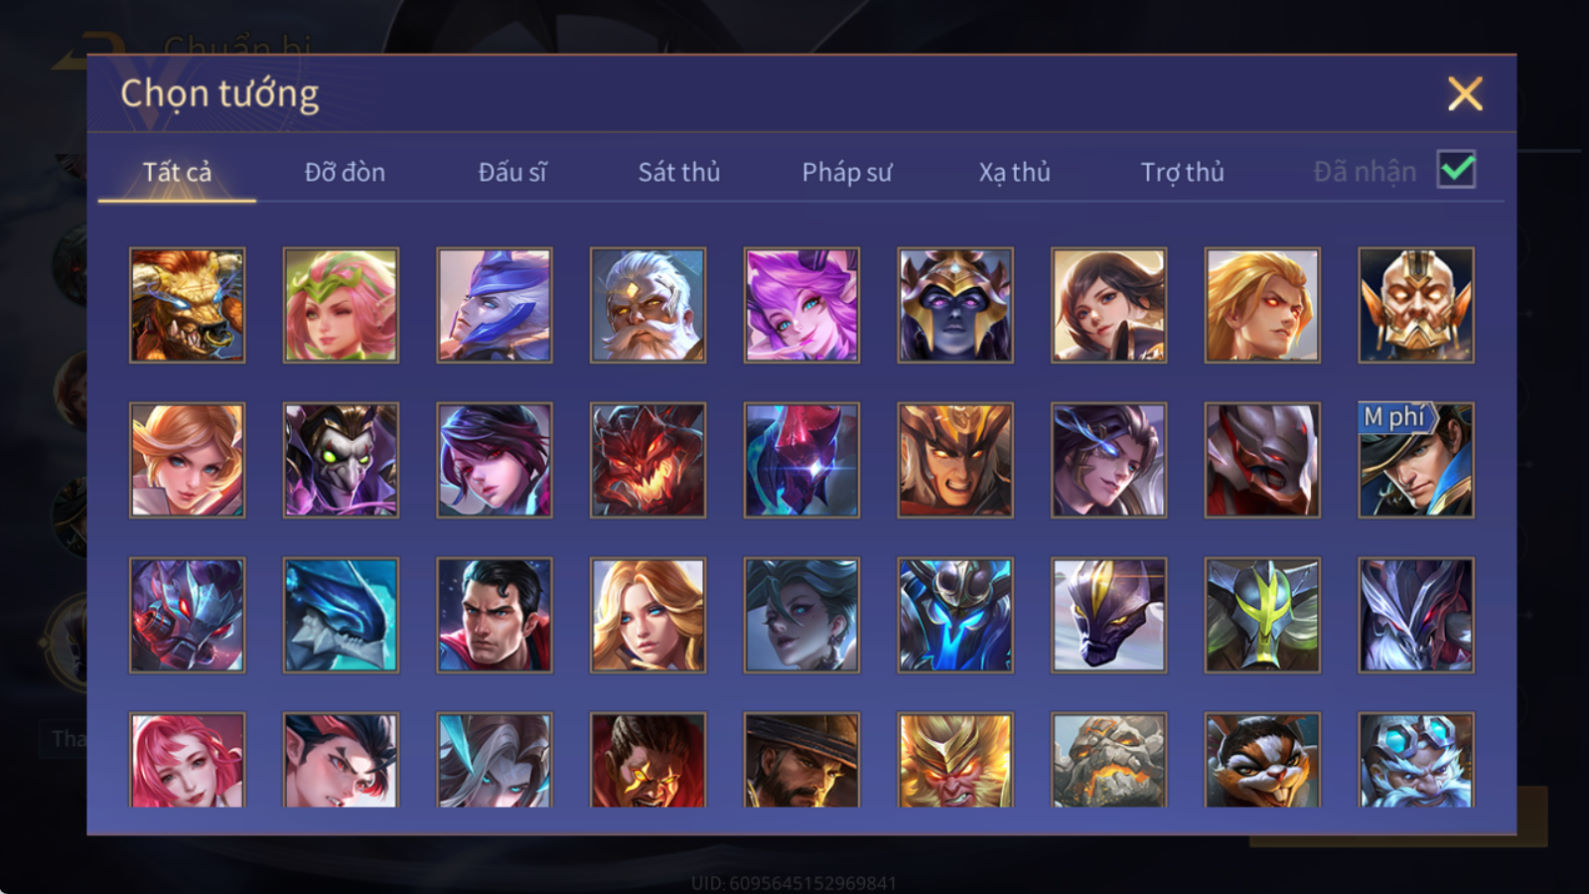Switch to the Trợ thủ tab

point(1182,172)
